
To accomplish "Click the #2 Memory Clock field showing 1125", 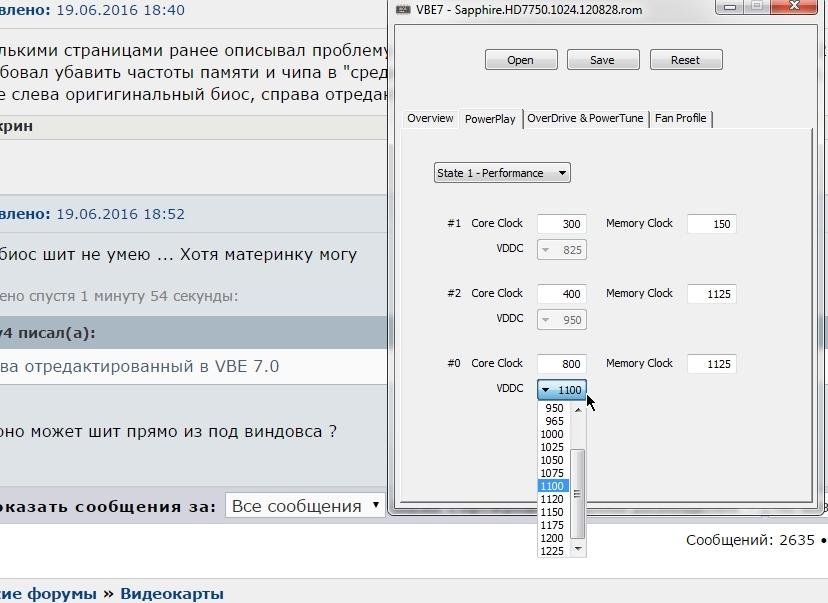I will 711,294.
